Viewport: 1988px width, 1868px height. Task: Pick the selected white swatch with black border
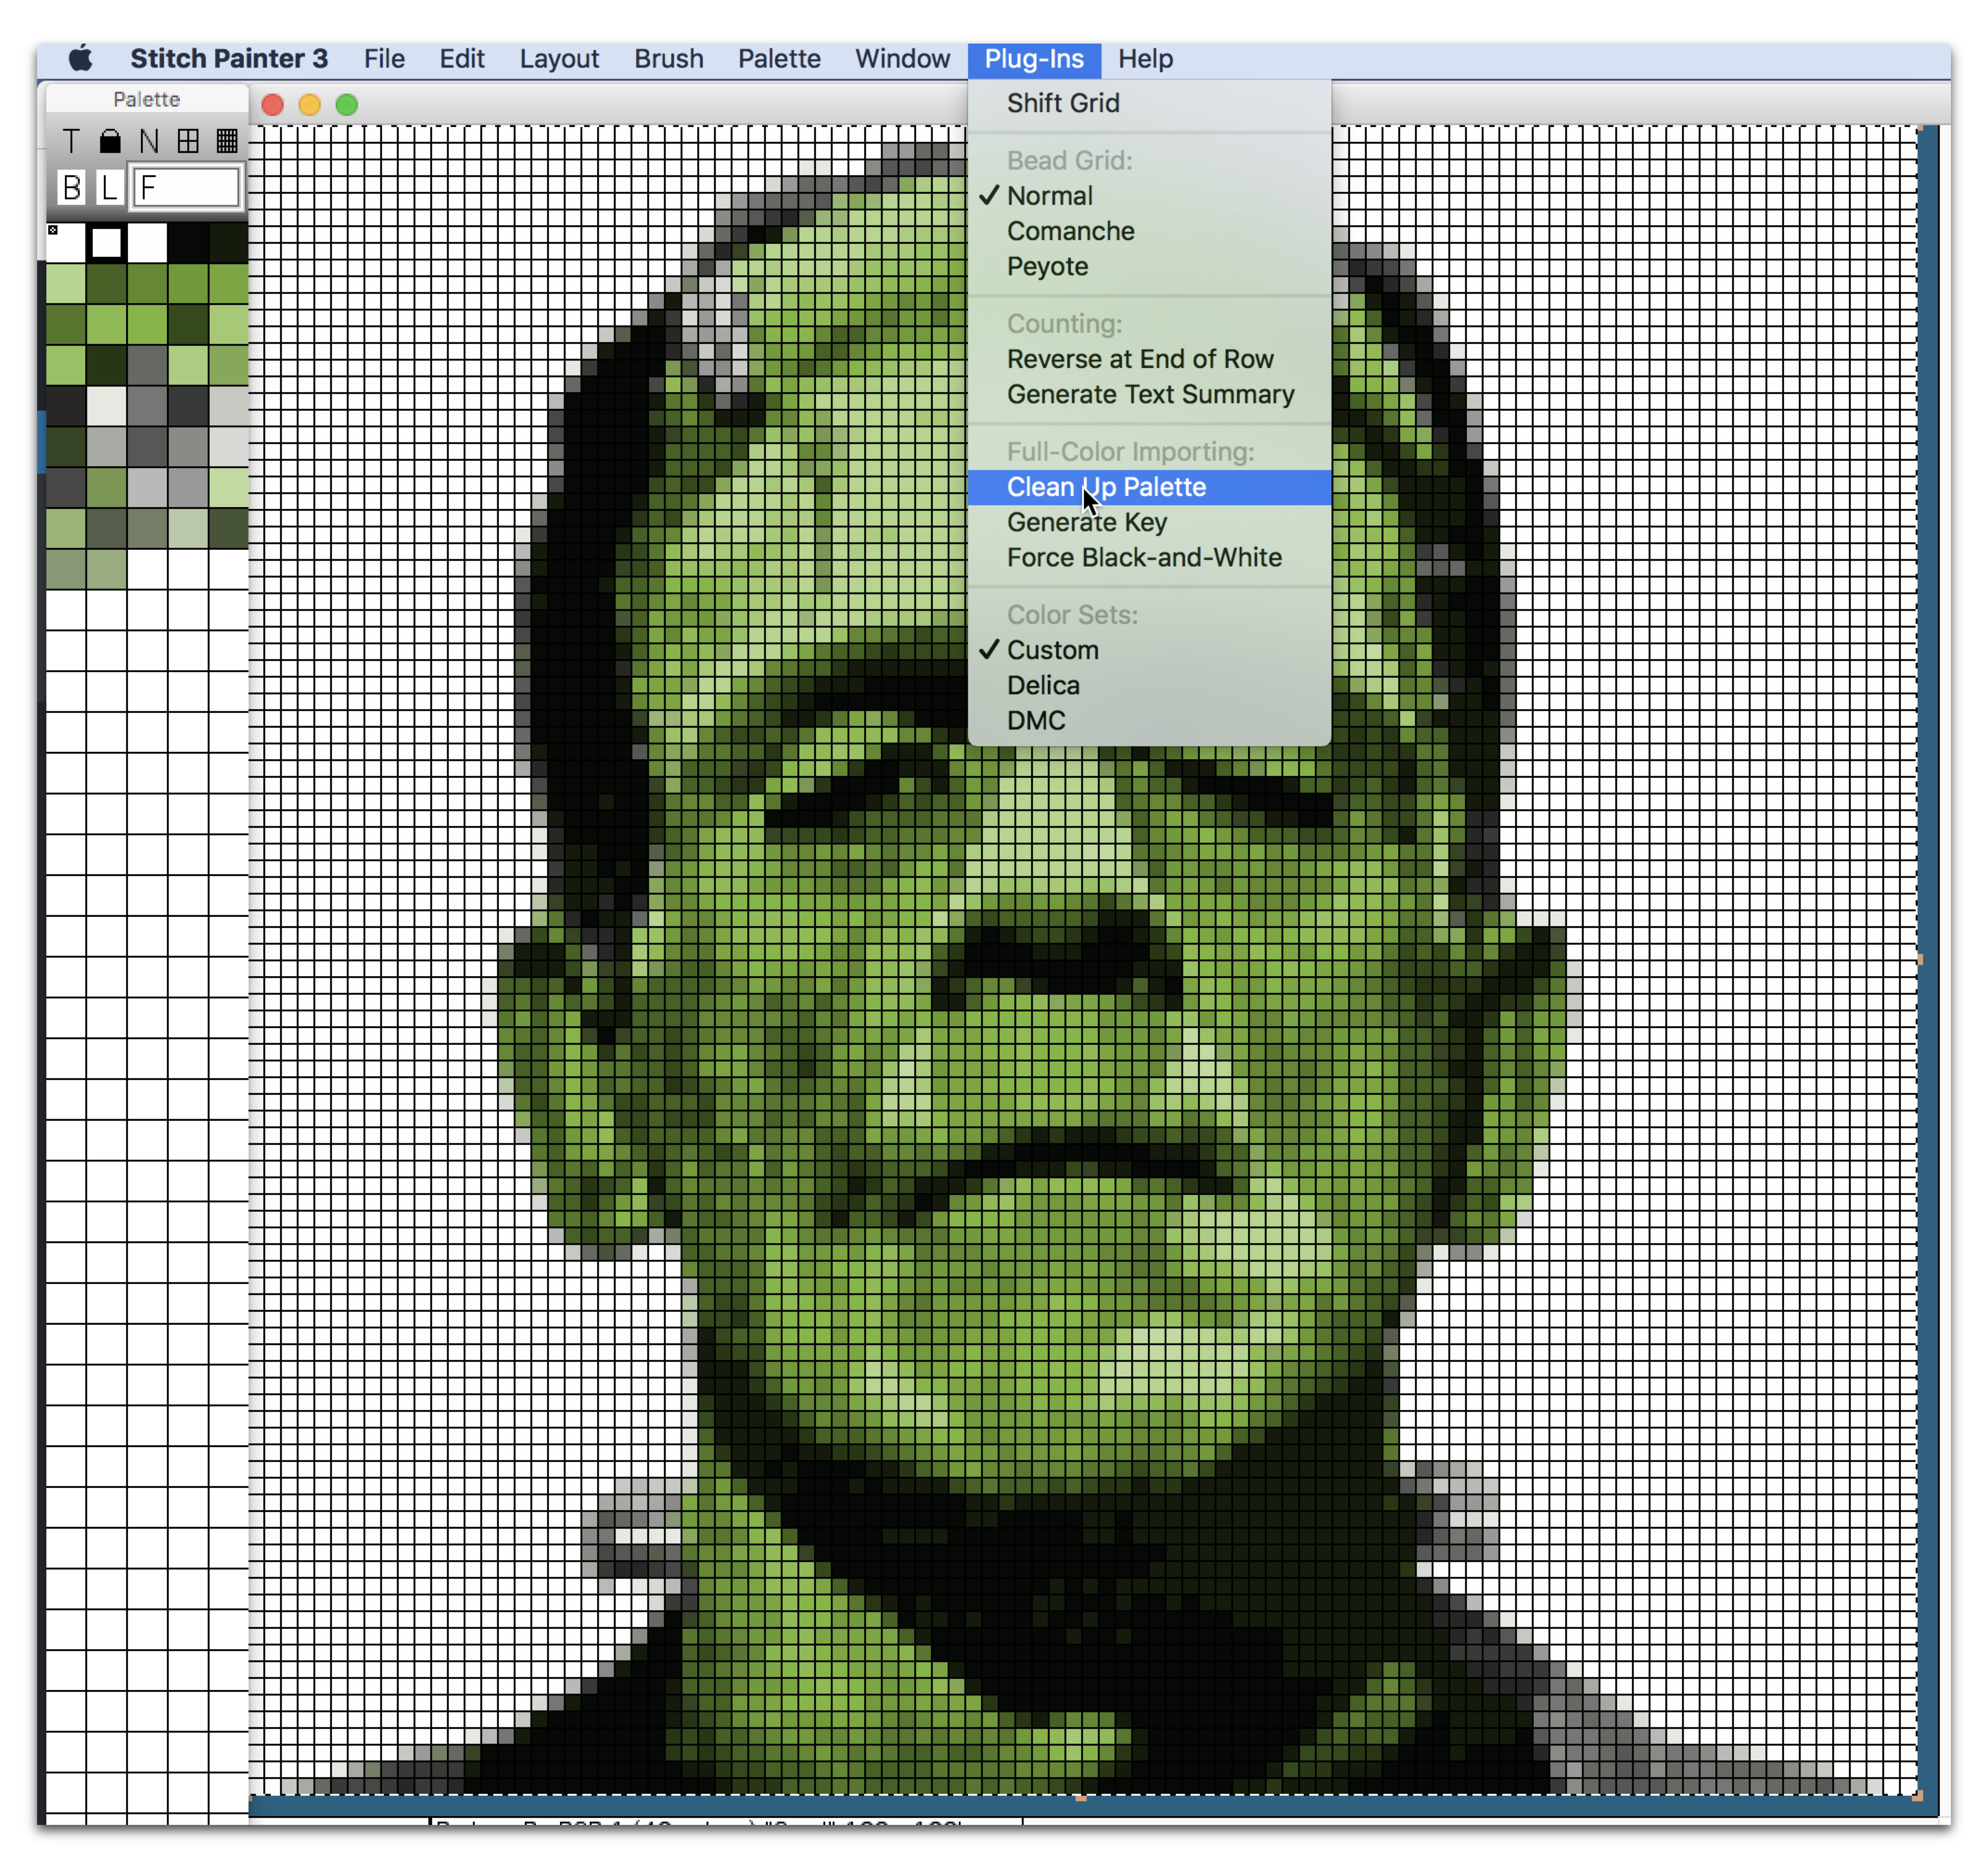tap(106, 242)
